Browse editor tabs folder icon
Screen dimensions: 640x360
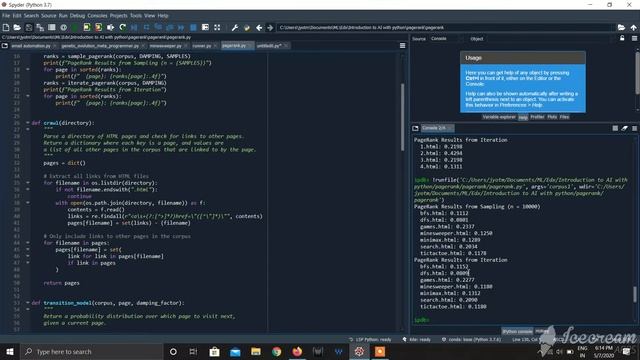[x=4, y=46]
